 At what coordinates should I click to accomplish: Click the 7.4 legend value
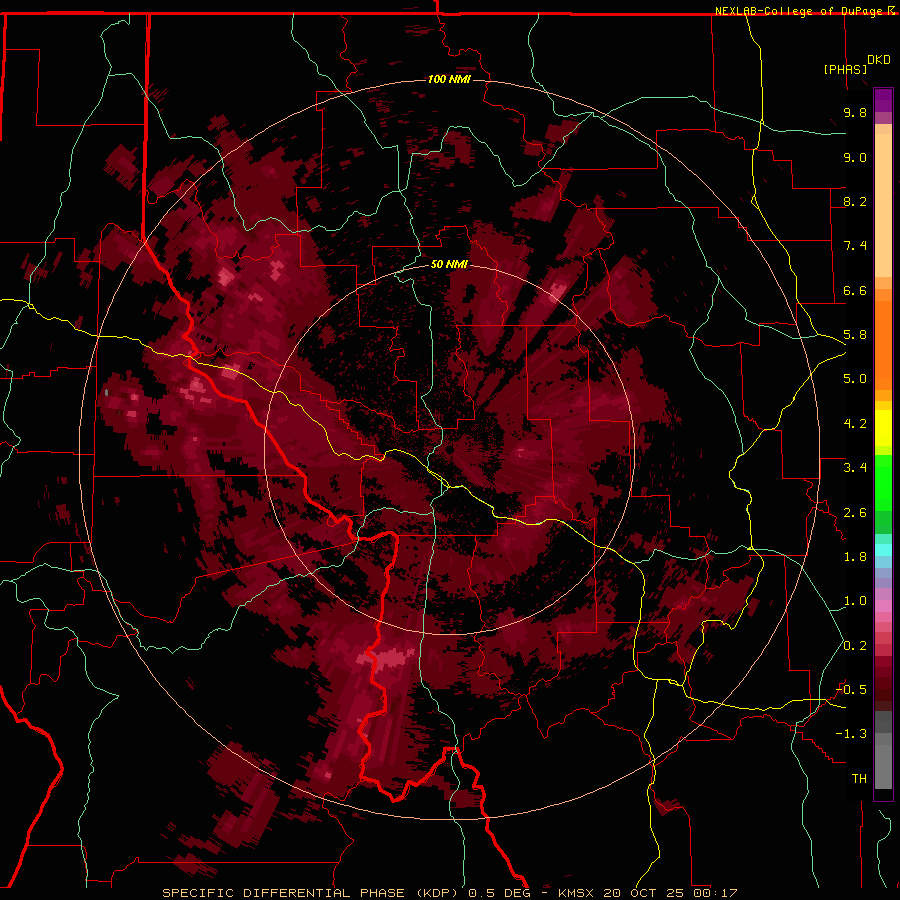point(855,246)
